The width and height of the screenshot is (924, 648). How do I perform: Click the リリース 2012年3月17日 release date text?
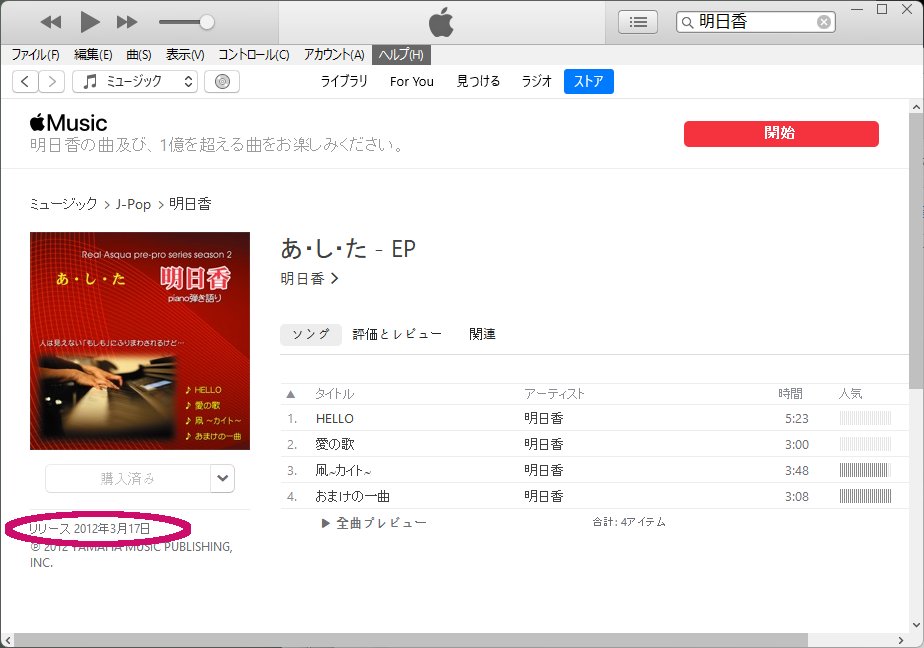click(90, 529)
